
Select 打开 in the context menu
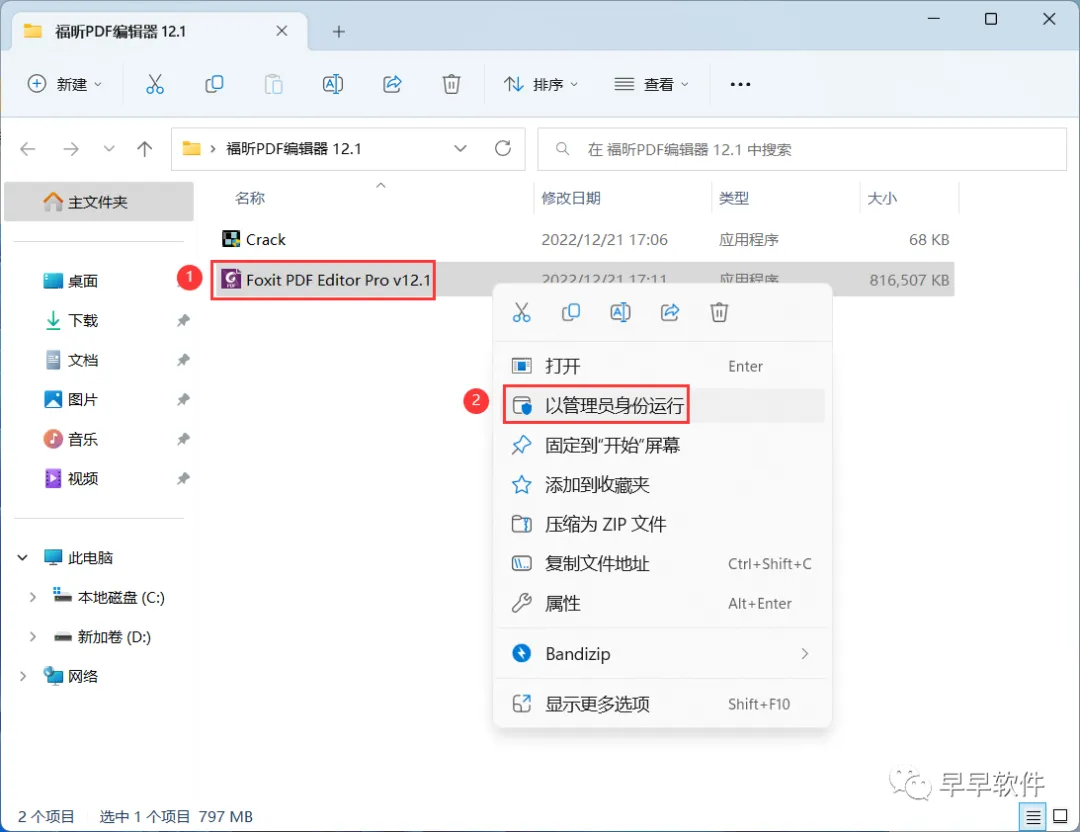tap(663, 366)
